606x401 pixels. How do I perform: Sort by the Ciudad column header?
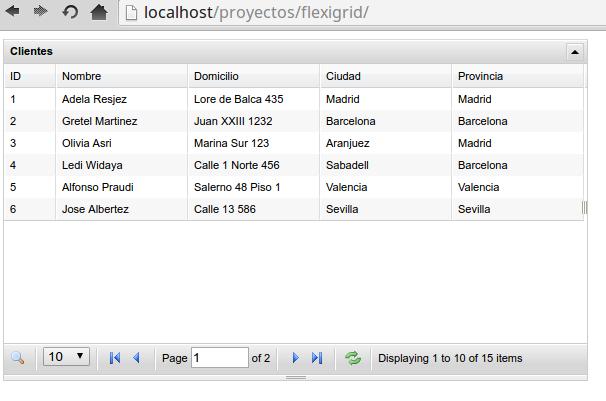point(343,76)
